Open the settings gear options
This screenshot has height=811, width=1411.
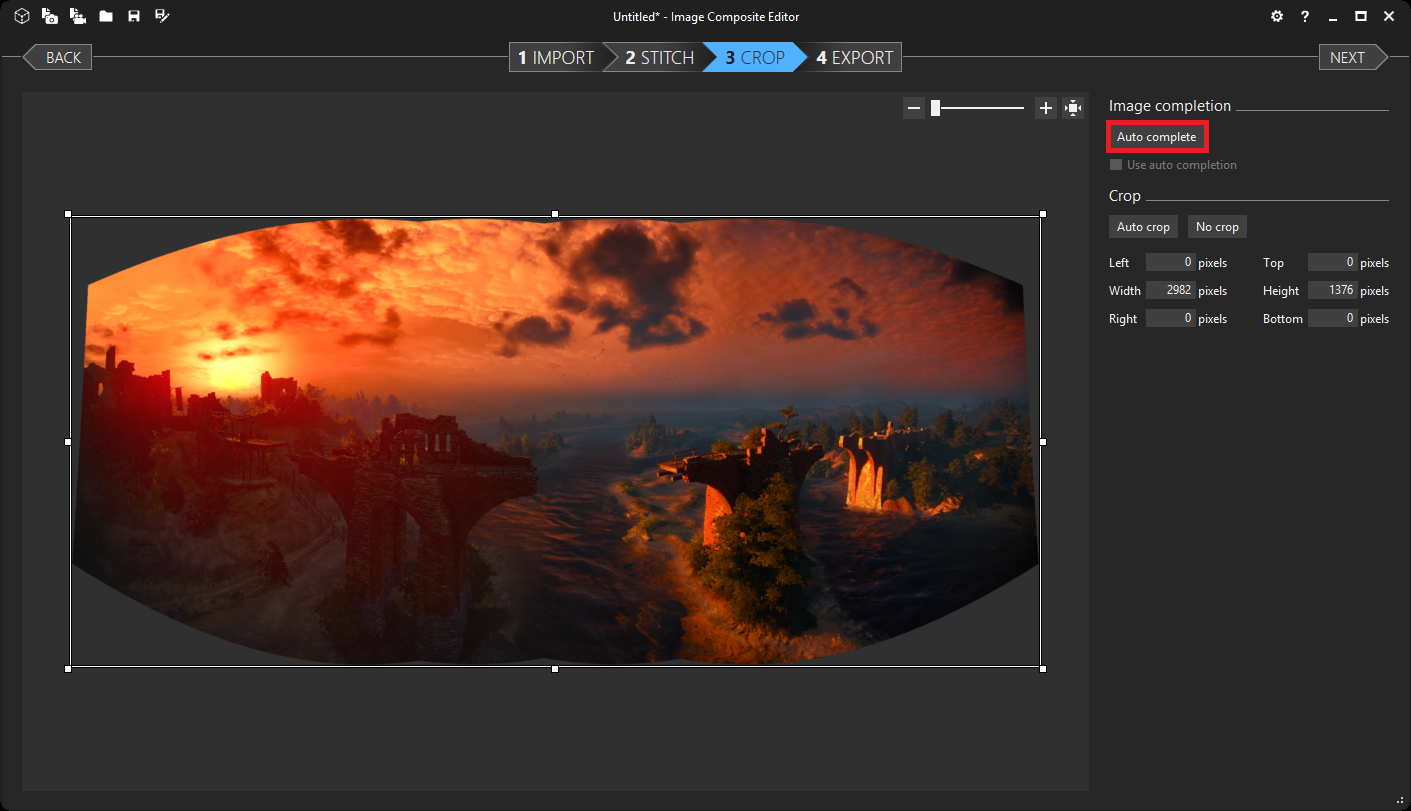(x=1276, y=16)
